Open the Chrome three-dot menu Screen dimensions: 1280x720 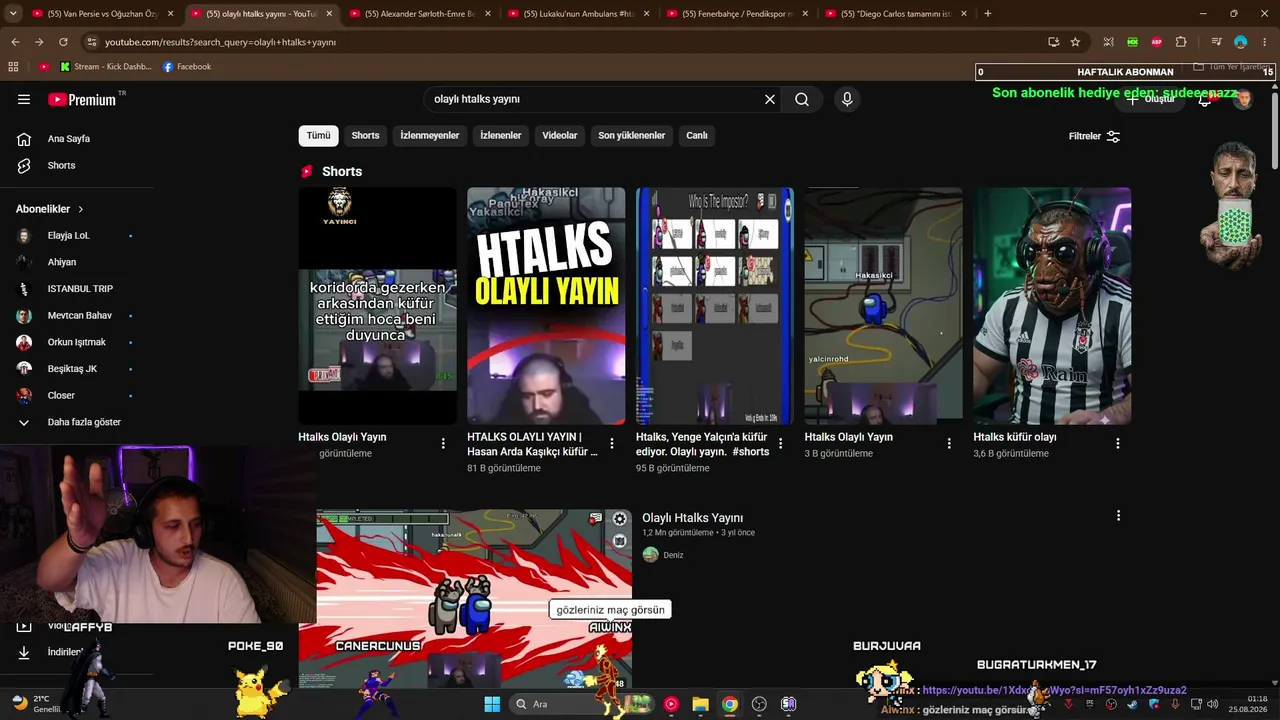click(1264, 42)
